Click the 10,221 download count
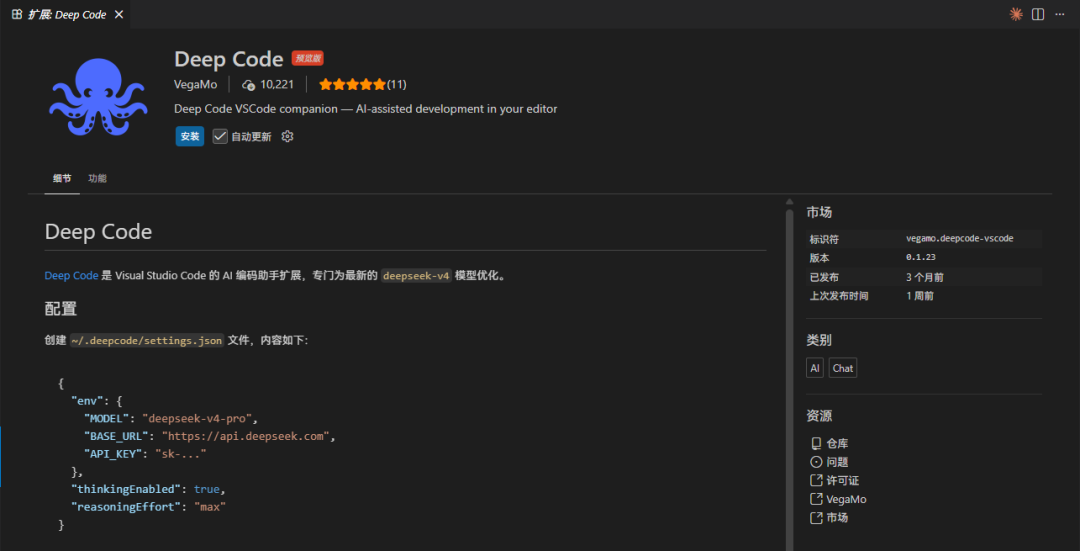The image size is (1080, 551). pos(277,85)
